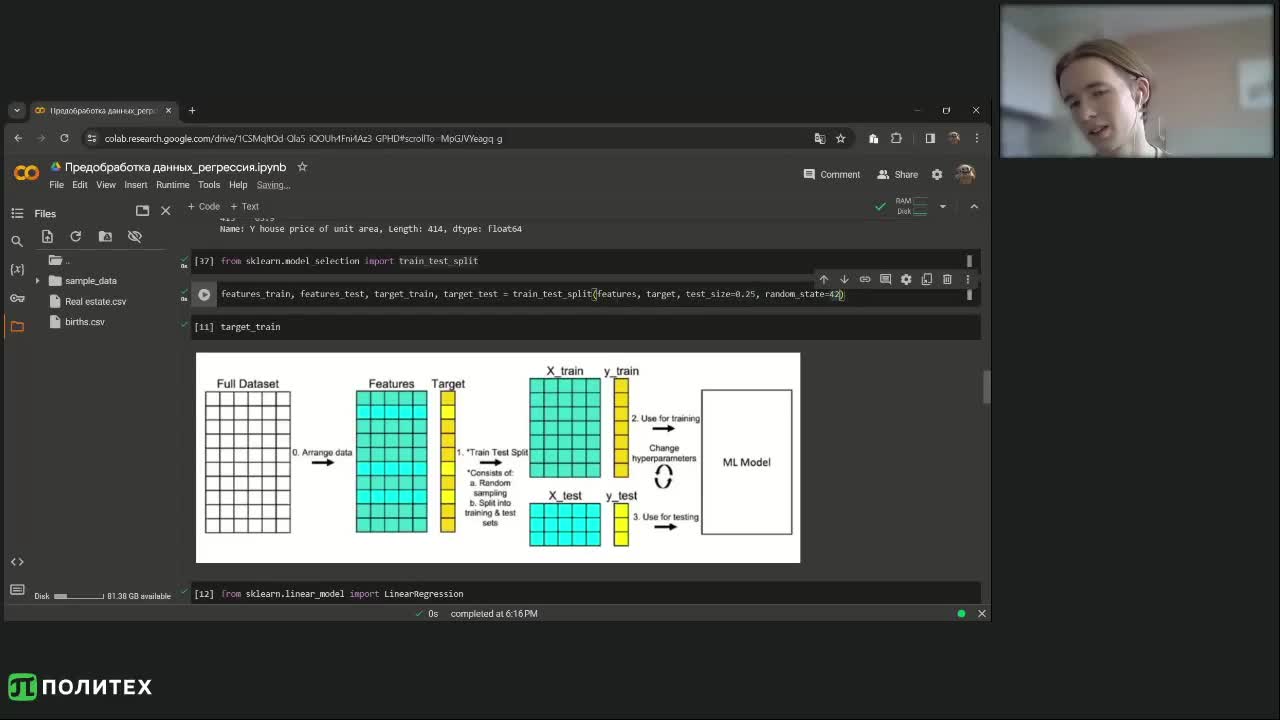The width and height of the screenshot is (1280, 720).
Task: Open the Help menu
Action: coord(237,185)
